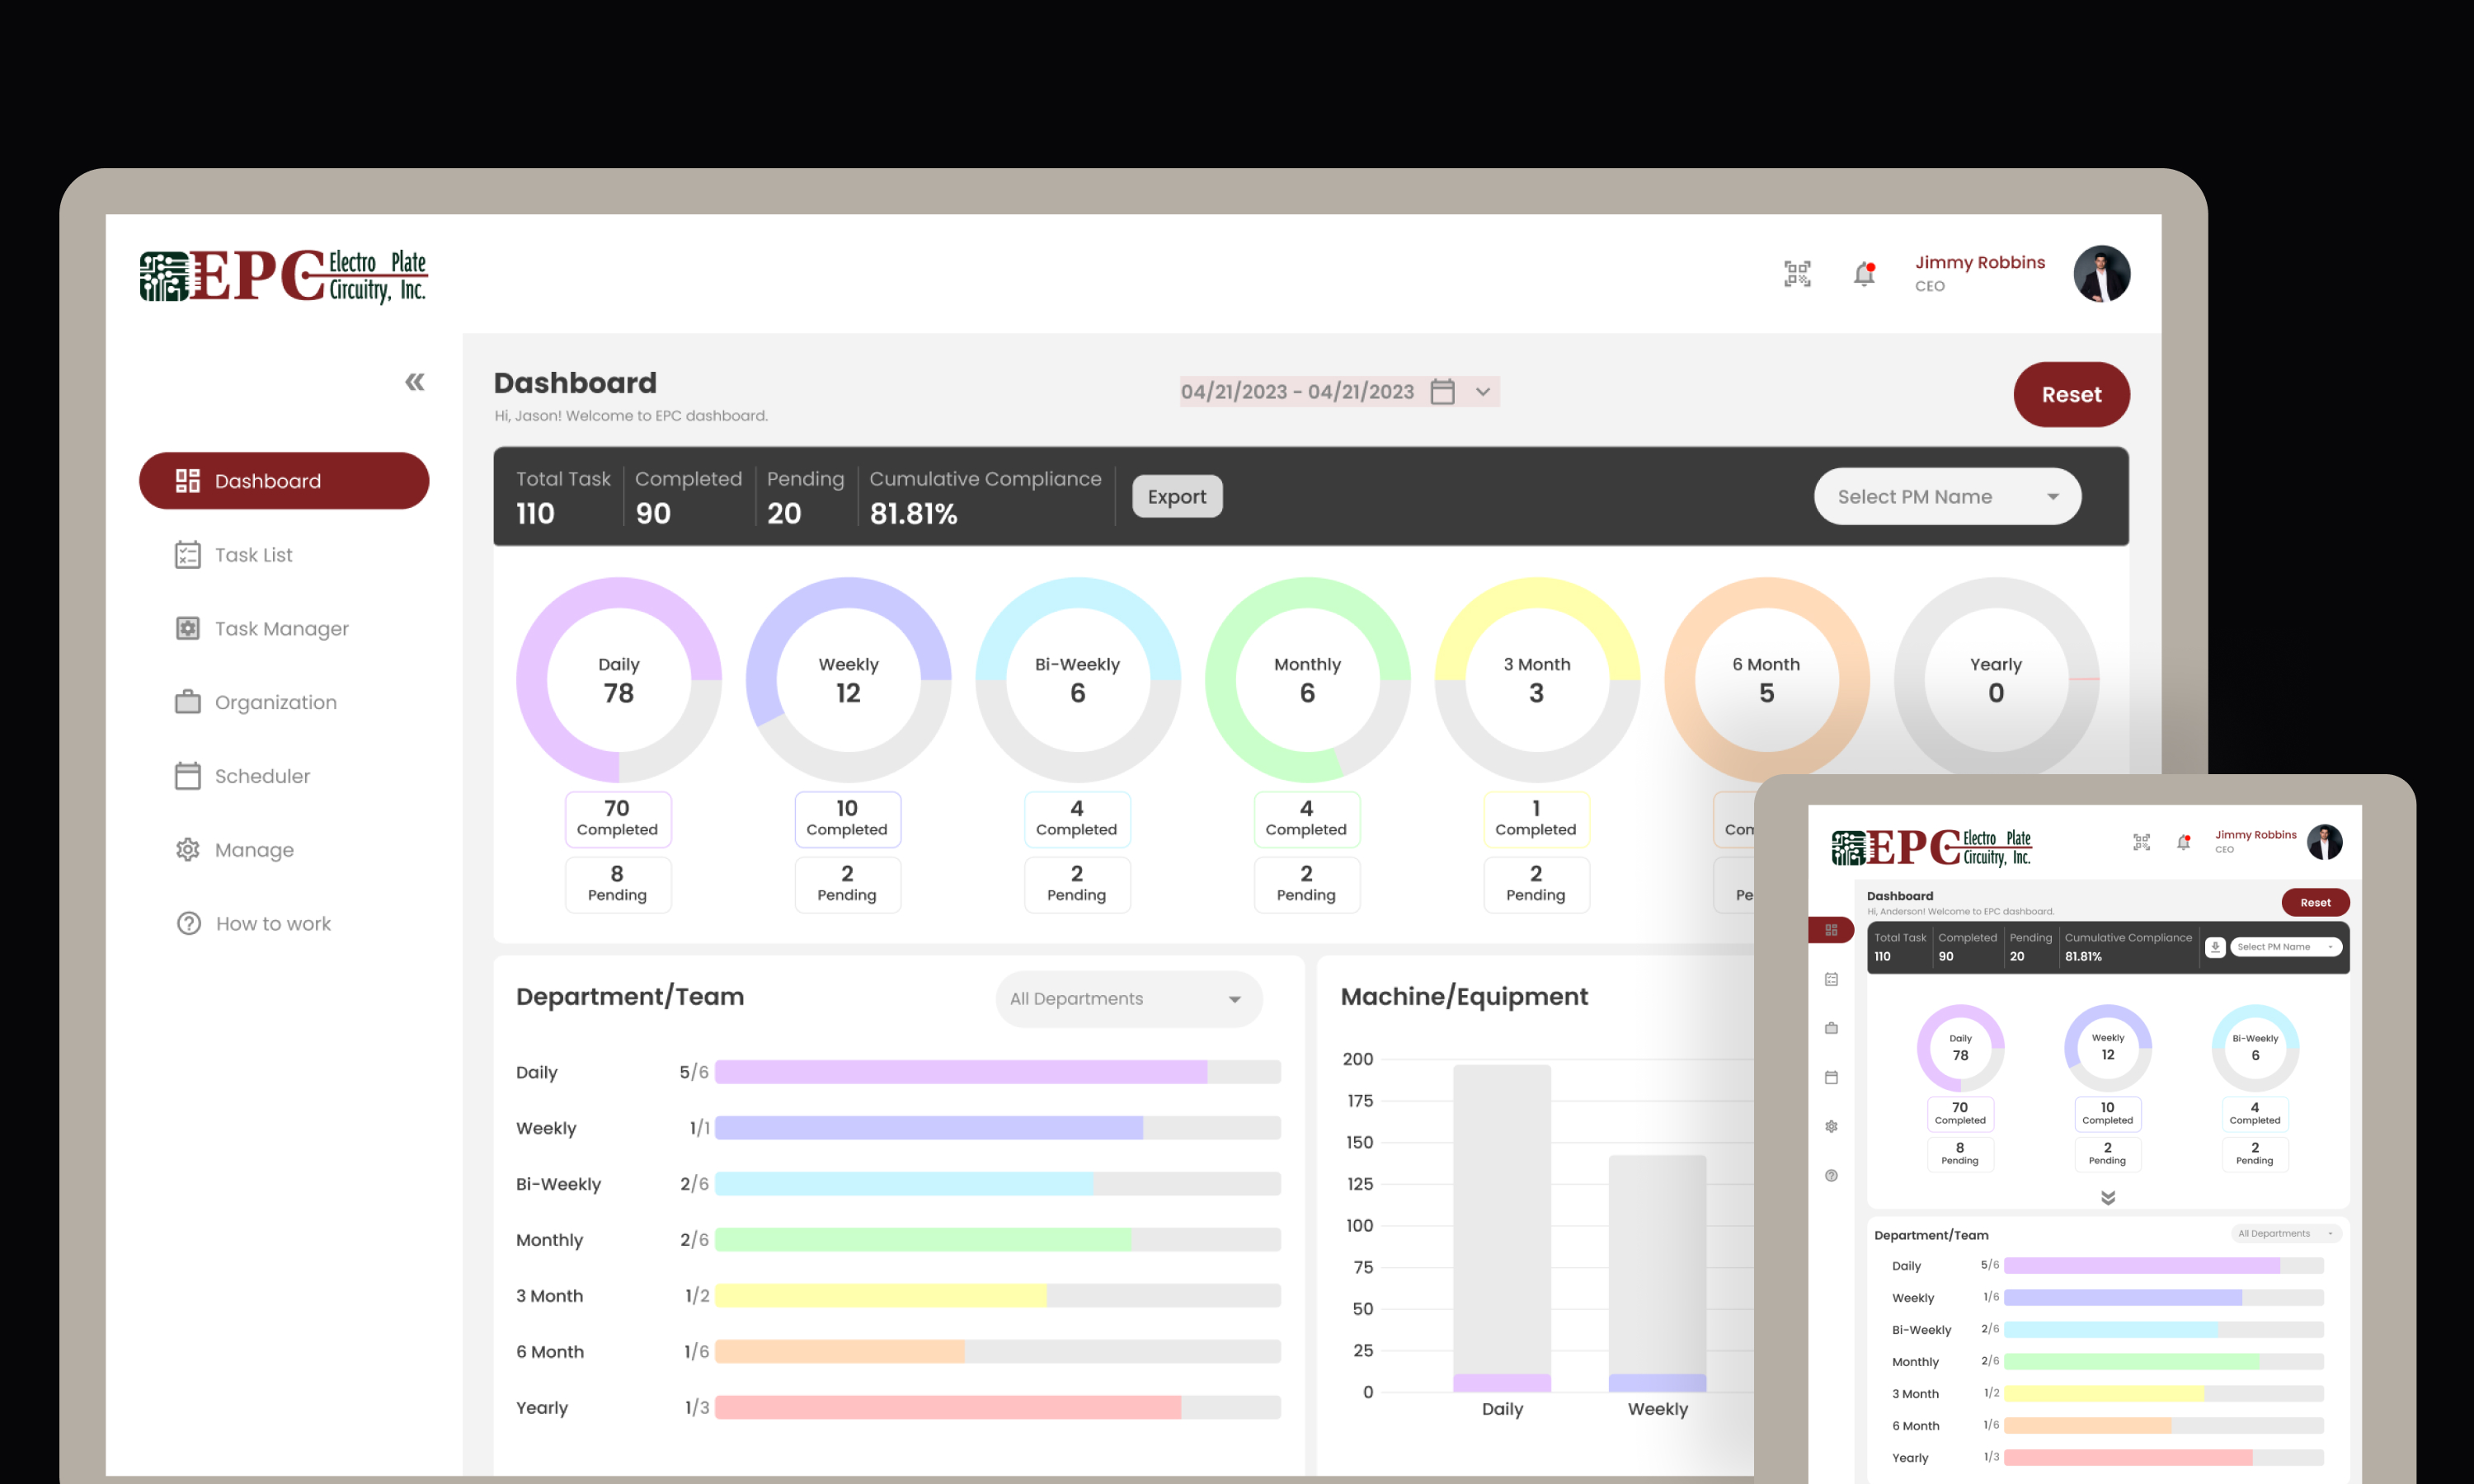The width and height of the screenshot is (2474, 1484).
Task: Collapse the sidebar with double chevron
Action: point(414,382)
